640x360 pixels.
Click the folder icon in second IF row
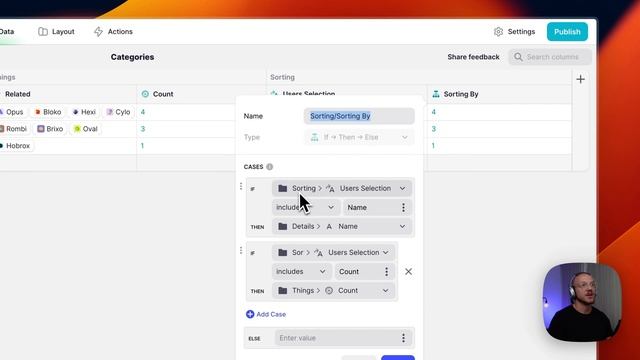(282, 252)
